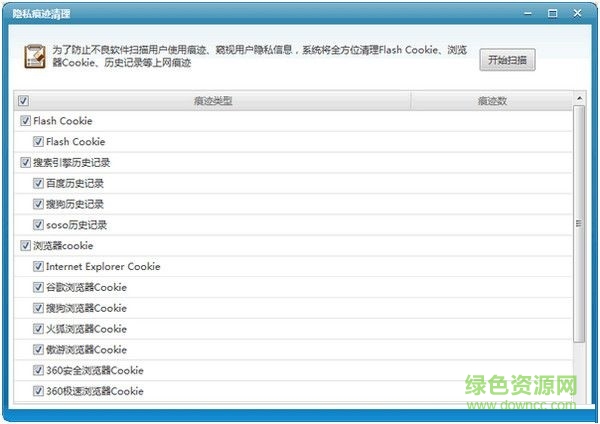Viewport: 600px width, 424px height.
Task: Uncheck soso历史记录 checkbox
Action: pyautogui.click(x=38, y=225)
